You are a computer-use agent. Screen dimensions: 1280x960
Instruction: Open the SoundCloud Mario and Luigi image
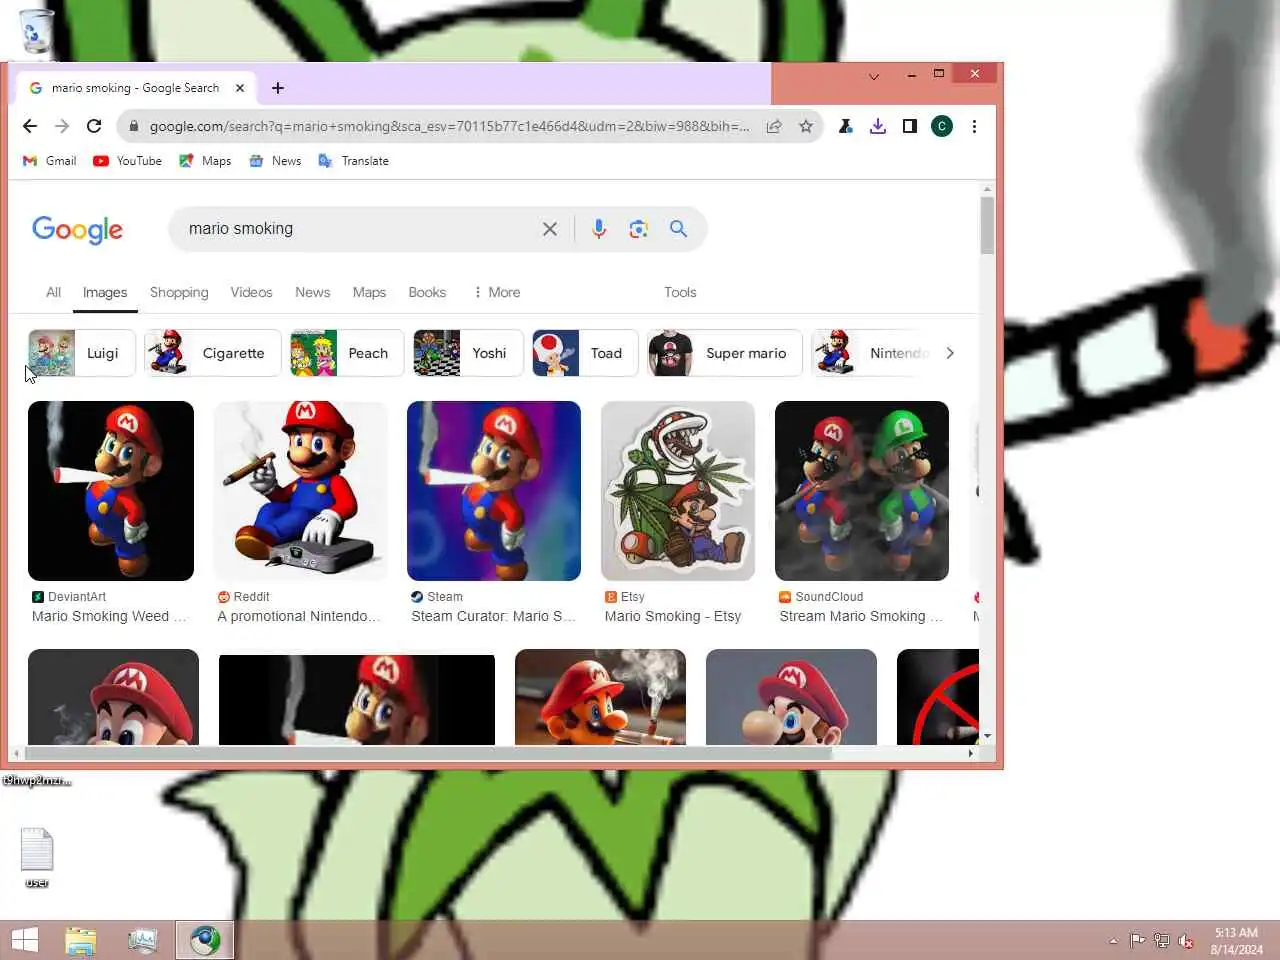(862, 491)
